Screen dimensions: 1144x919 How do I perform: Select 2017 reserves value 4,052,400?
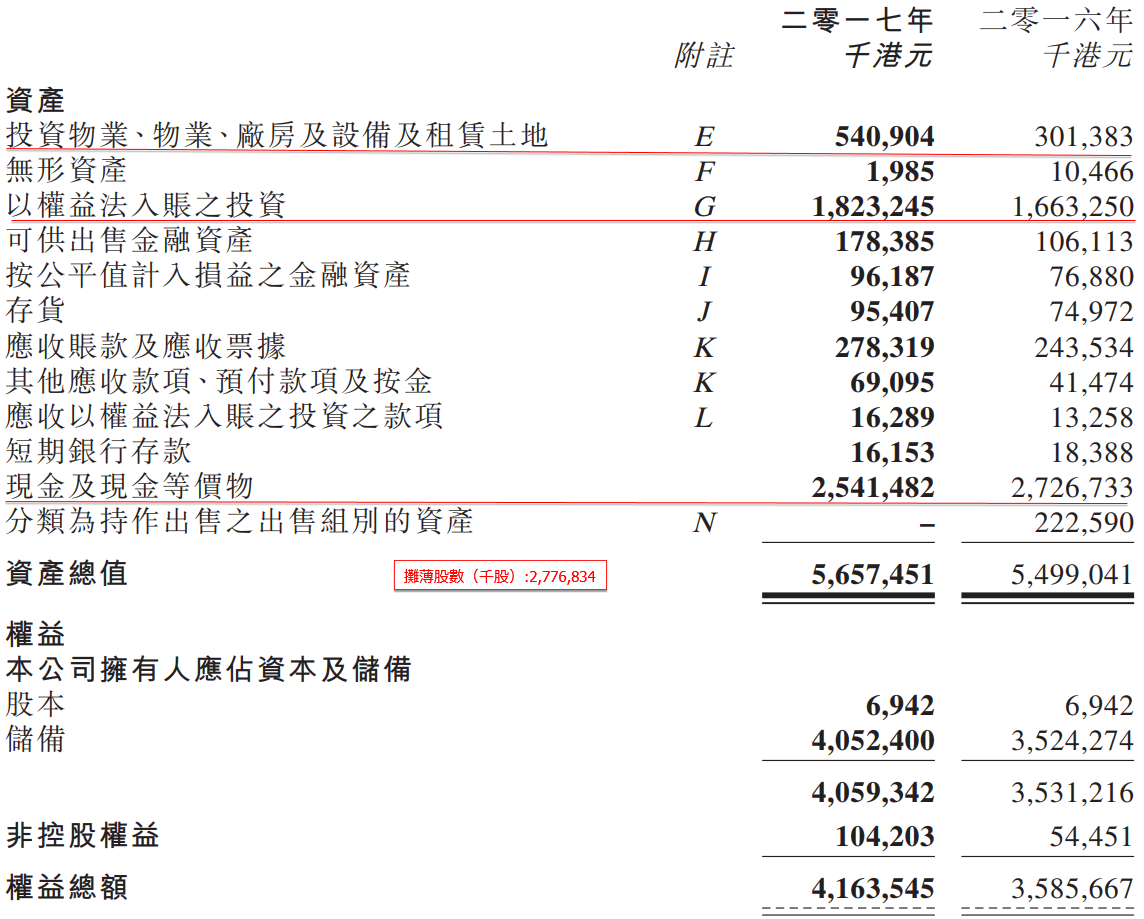click(x=873, y=741)
